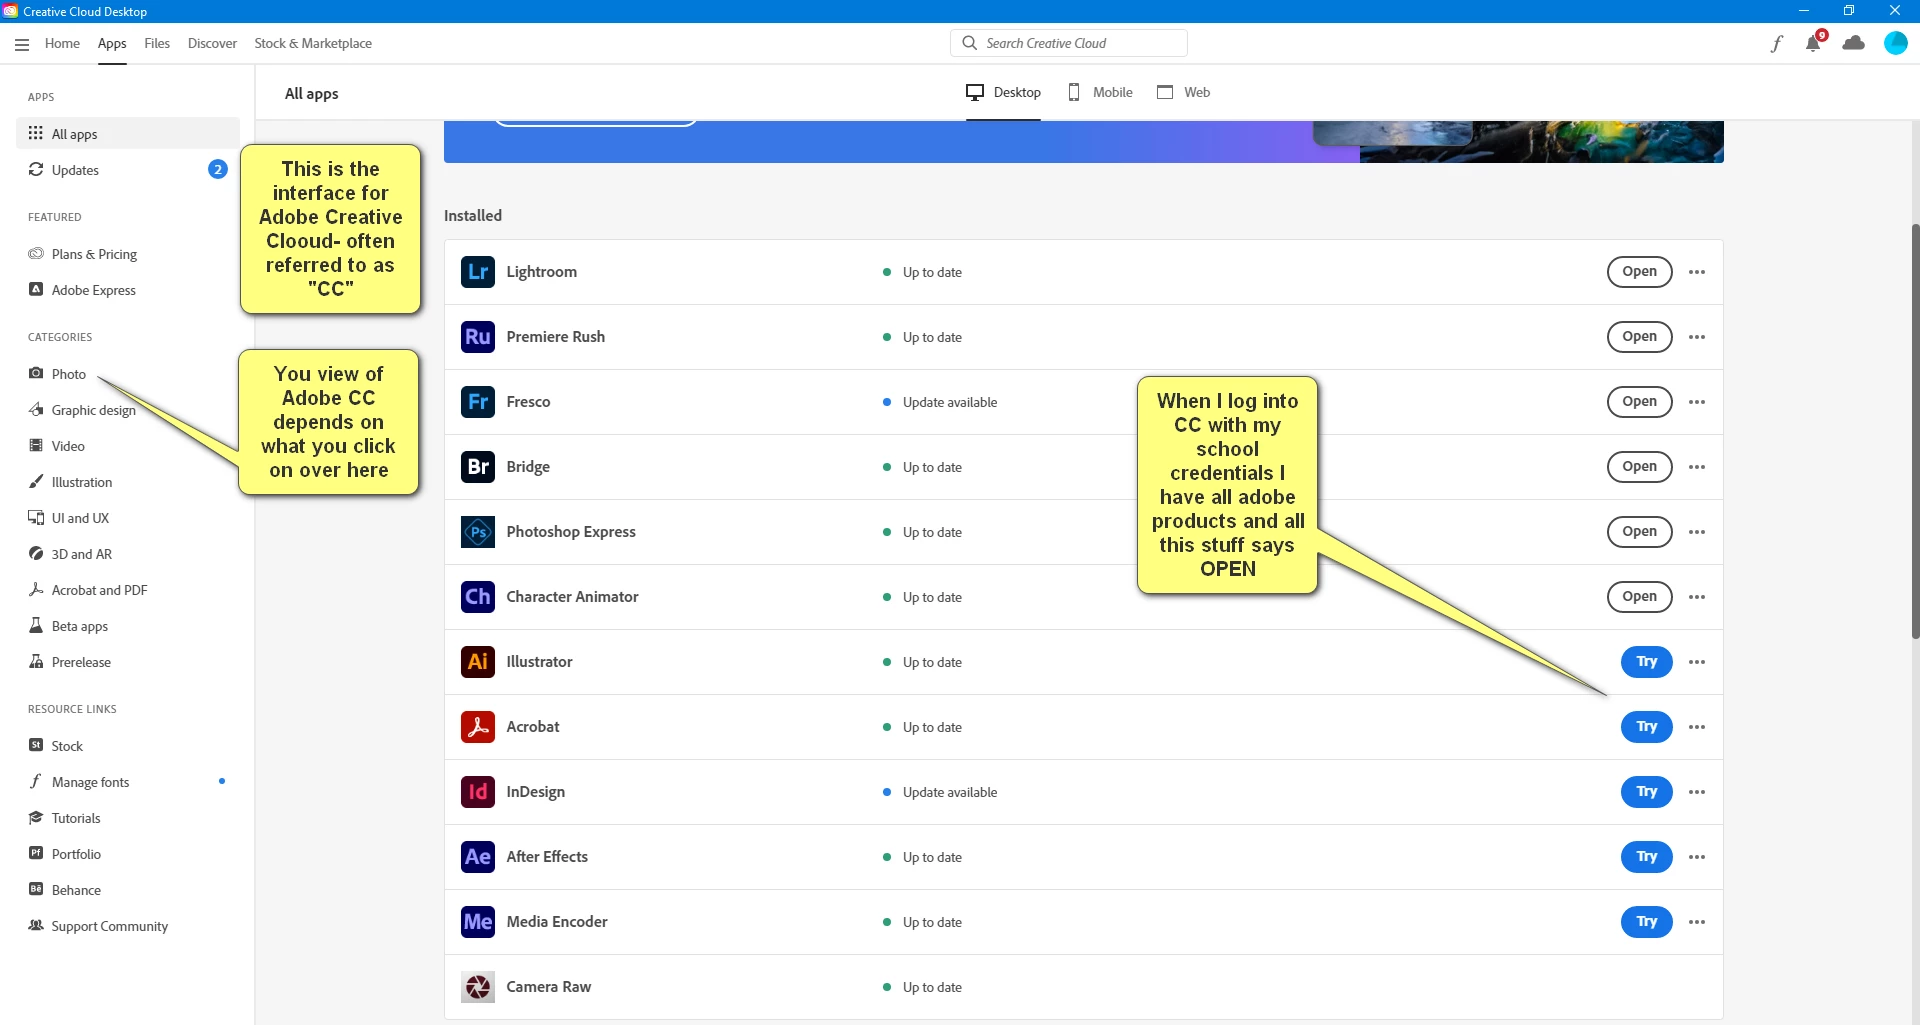Open the hamburger menu icon
This screenshot has width=1920, height=1025.
tap(22, 44)
